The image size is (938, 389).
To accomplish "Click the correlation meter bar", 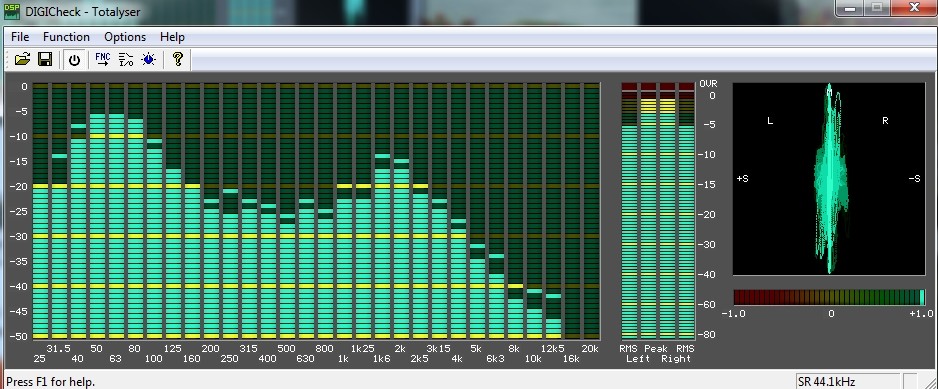I will pyautogui.click(x=829, y=297).
